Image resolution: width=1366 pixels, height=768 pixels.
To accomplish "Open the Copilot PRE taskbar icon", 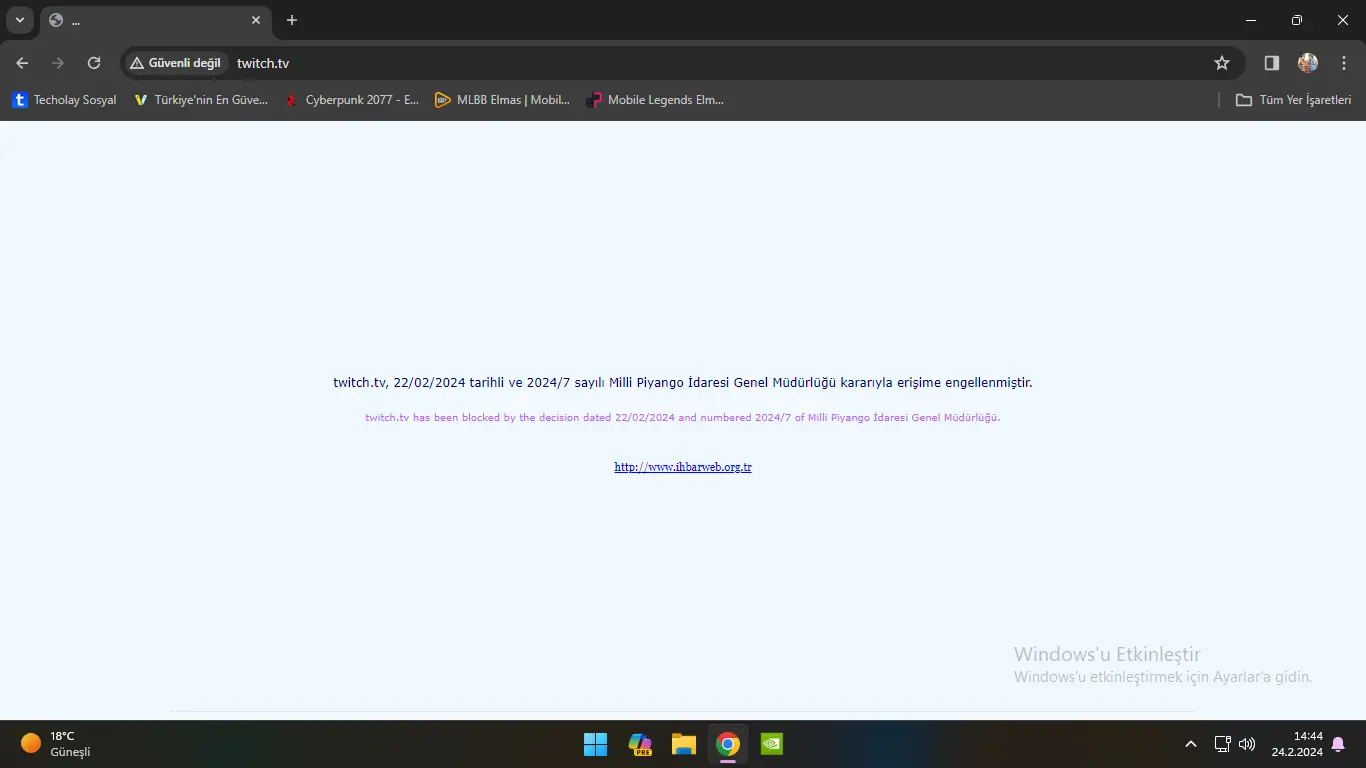I will click(x=640, y=744).
